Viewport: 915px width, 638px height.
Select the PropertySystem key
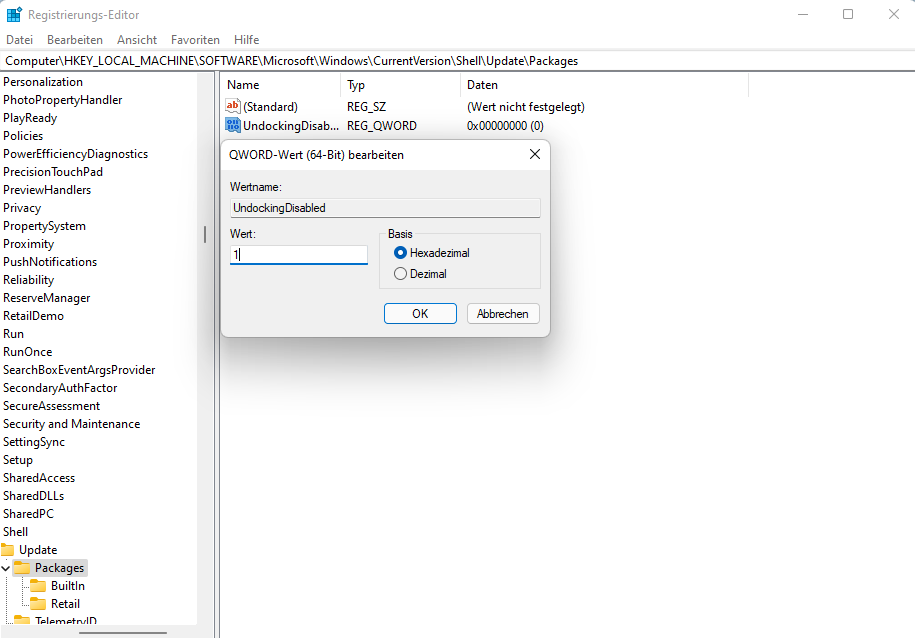[x=44, y=226]
